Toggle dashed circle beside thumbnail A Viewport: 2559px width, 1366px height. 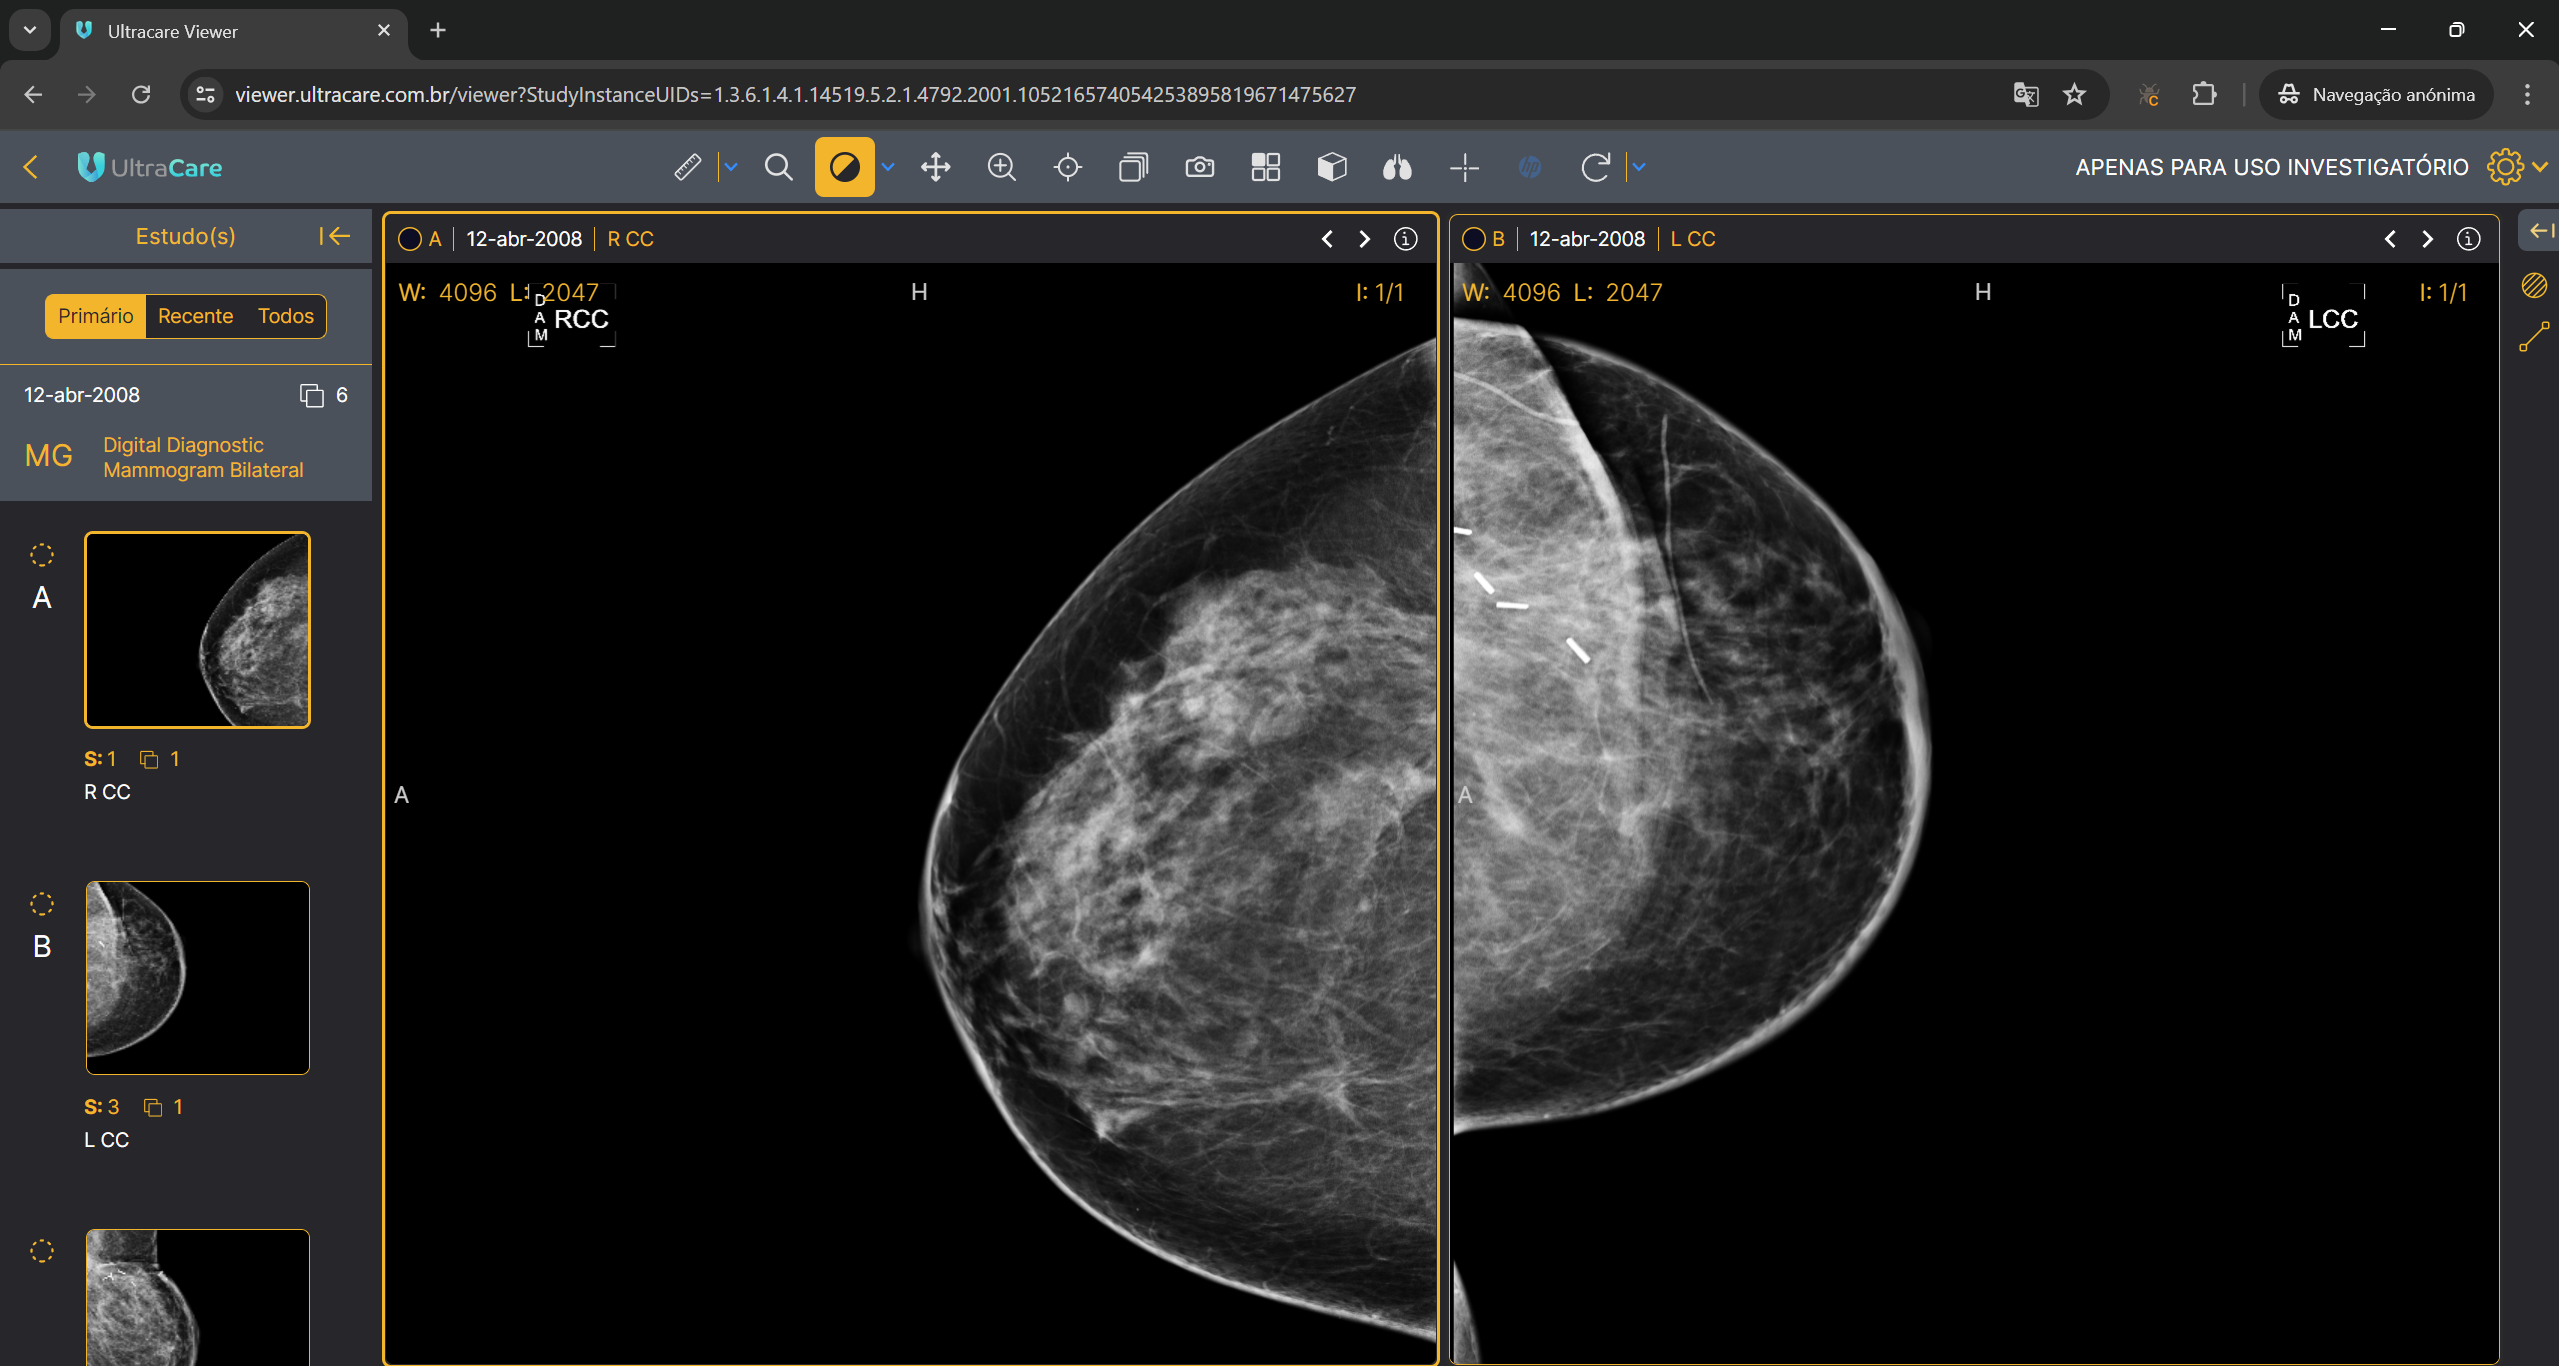pos(42,555)
